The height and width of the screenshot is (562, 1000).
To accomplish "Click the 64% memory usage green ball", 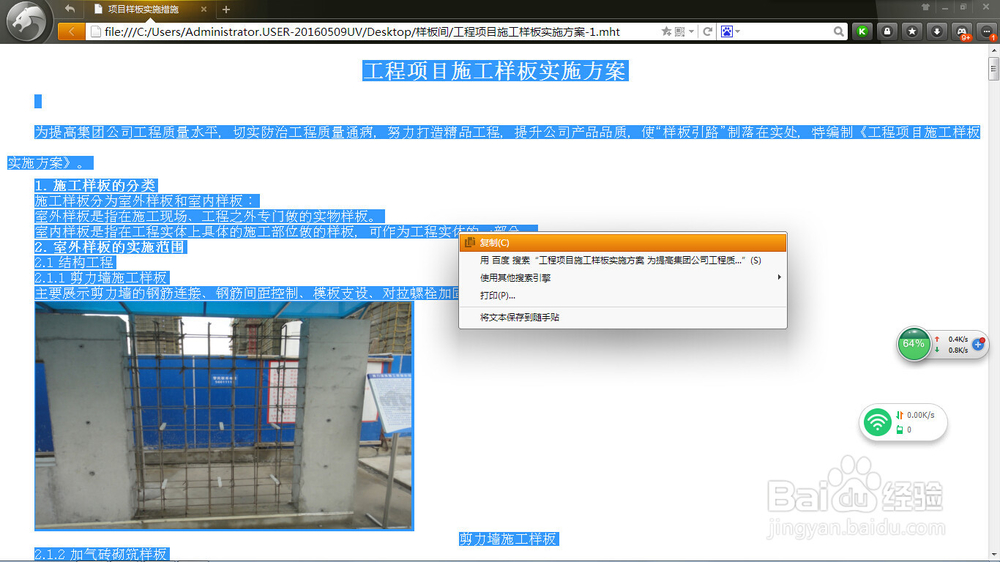I will point(914,344).
